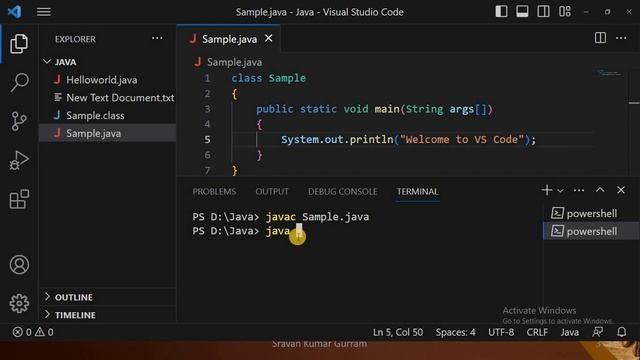Open the Source Control view
The image size is (640, 360).
[x=19, y=121]
